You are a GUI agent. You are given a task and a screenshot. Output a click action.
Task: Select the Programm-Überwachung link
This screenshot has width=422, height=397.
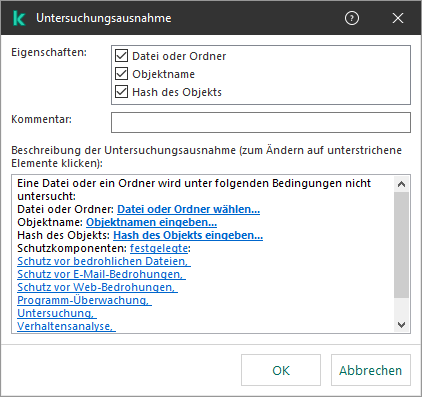click(84, 300)
